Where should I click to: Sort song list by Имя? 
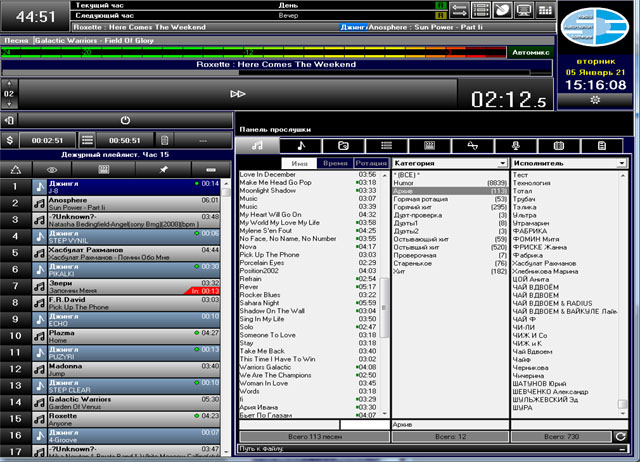pos(299,163)
